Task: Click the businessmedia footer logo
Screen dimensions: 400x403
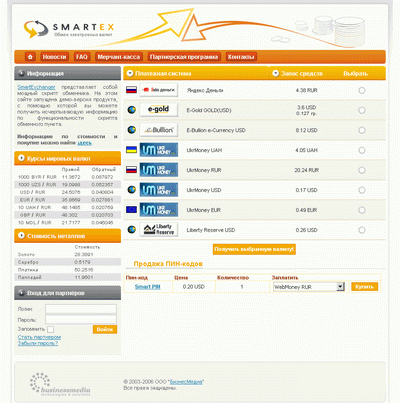Action: tap(60, 385)
